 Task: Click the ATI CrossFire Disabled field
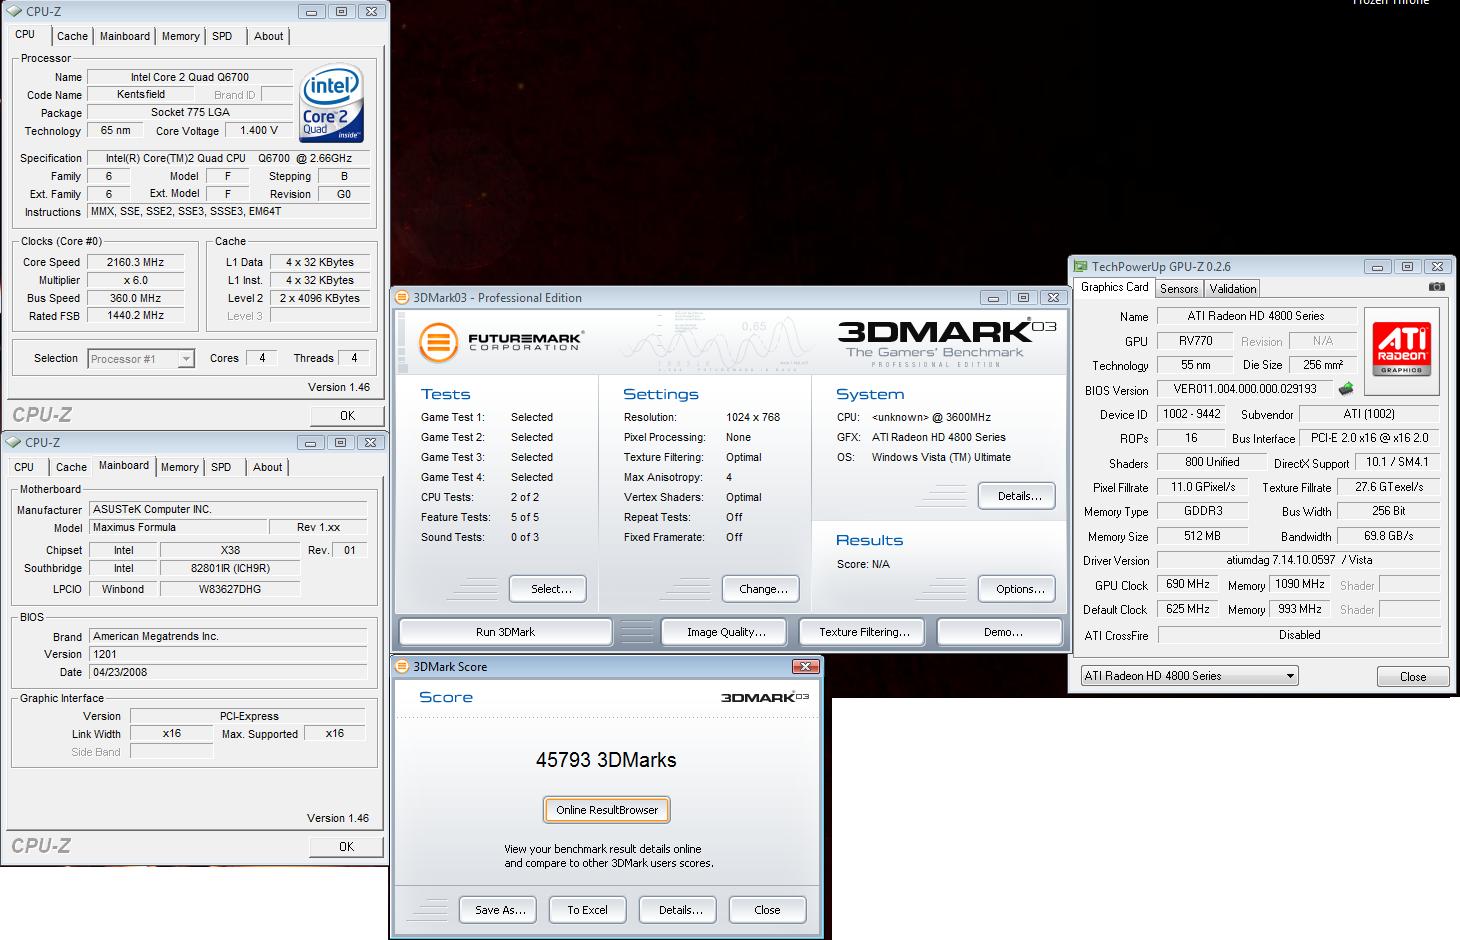point(1299,635)
